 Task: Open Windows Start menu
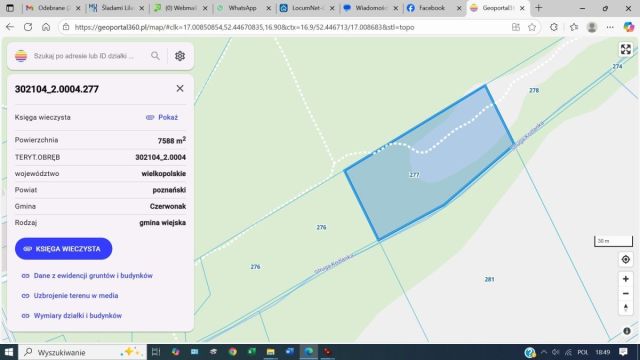9,352
